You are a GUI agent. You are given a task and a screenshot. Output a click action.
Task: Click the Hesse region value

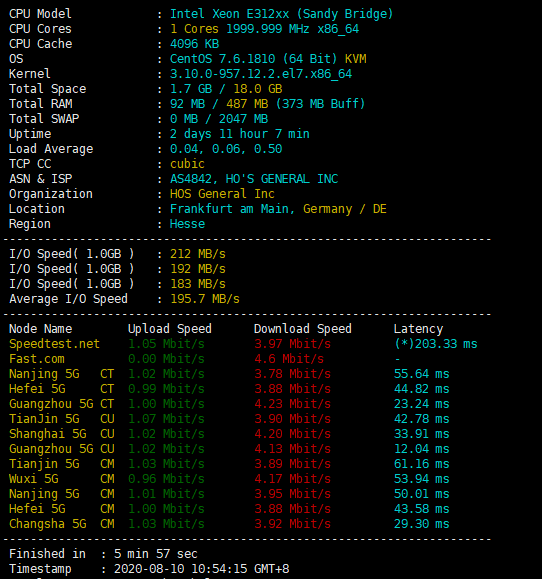tap(187, 224)
